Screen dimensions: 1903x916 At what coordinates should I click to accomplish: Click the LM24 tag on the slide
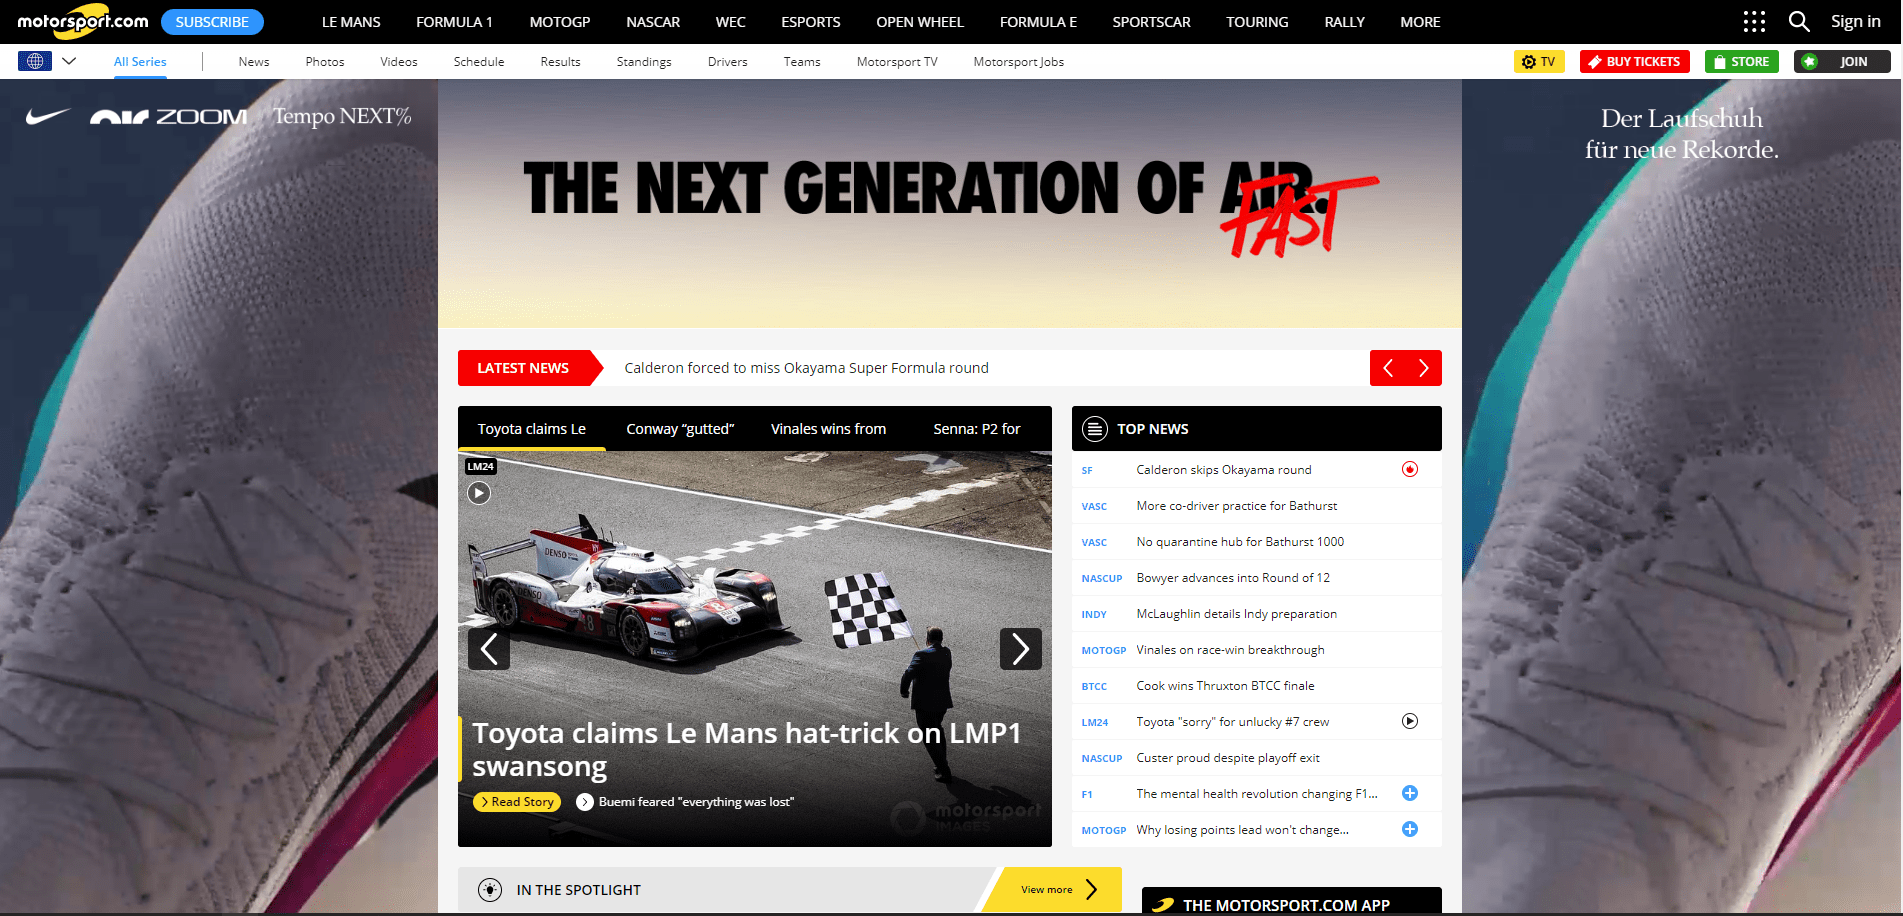coord(481,466)
